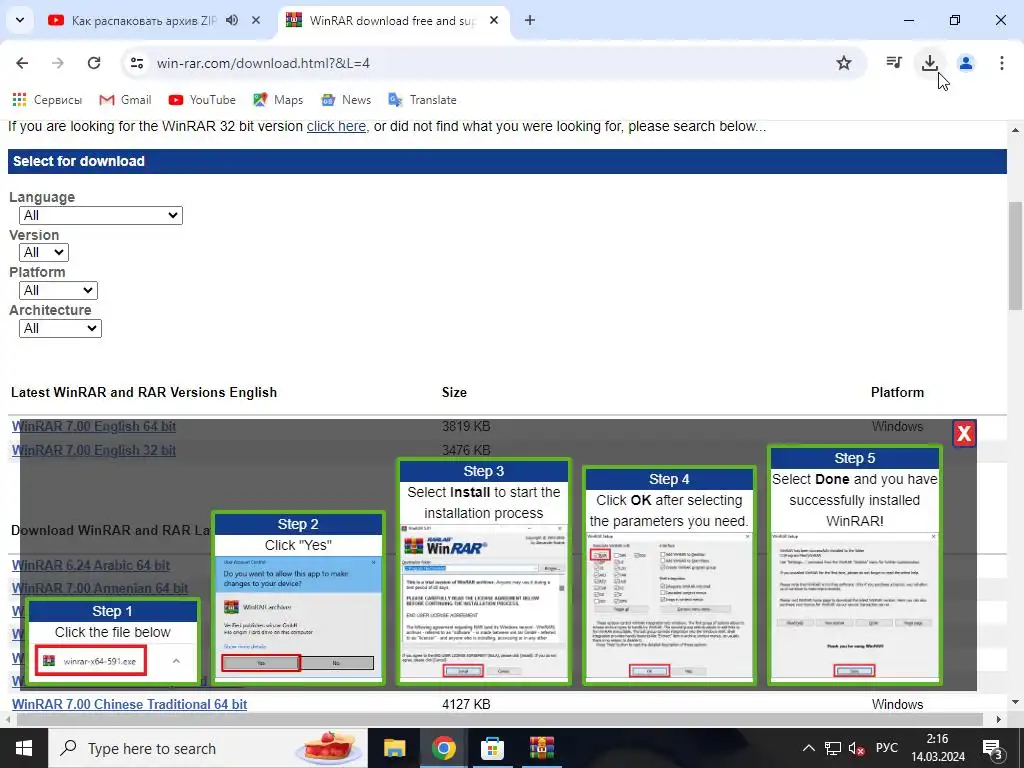View site information icon in address bar

click(136, 63)
